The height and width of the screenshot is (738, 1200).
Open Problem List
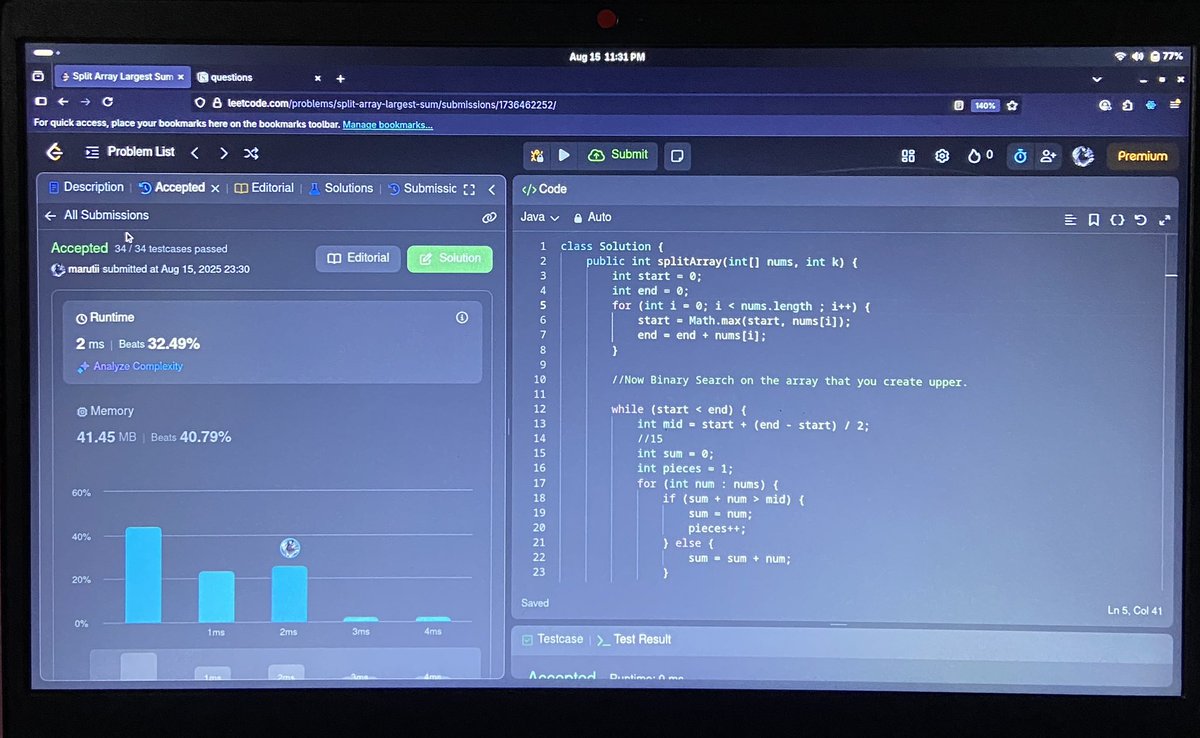point(130,152)
